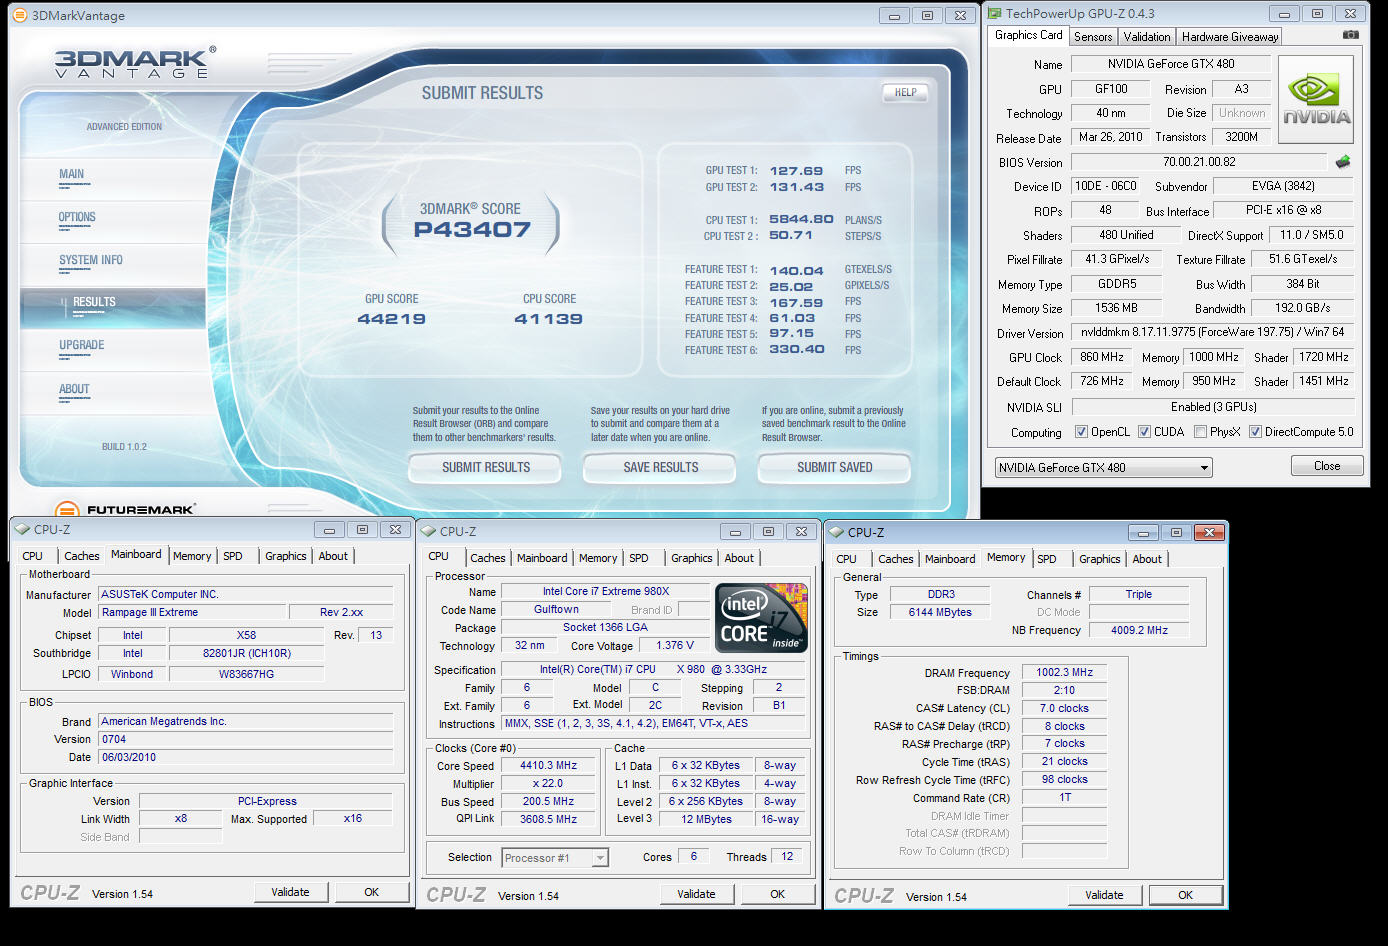Image resolution: width=1388 pixels, height=946 pixels.
Task: Click the GPU name field NVIDIA GeForce GTX 480
Action: 1170,64
